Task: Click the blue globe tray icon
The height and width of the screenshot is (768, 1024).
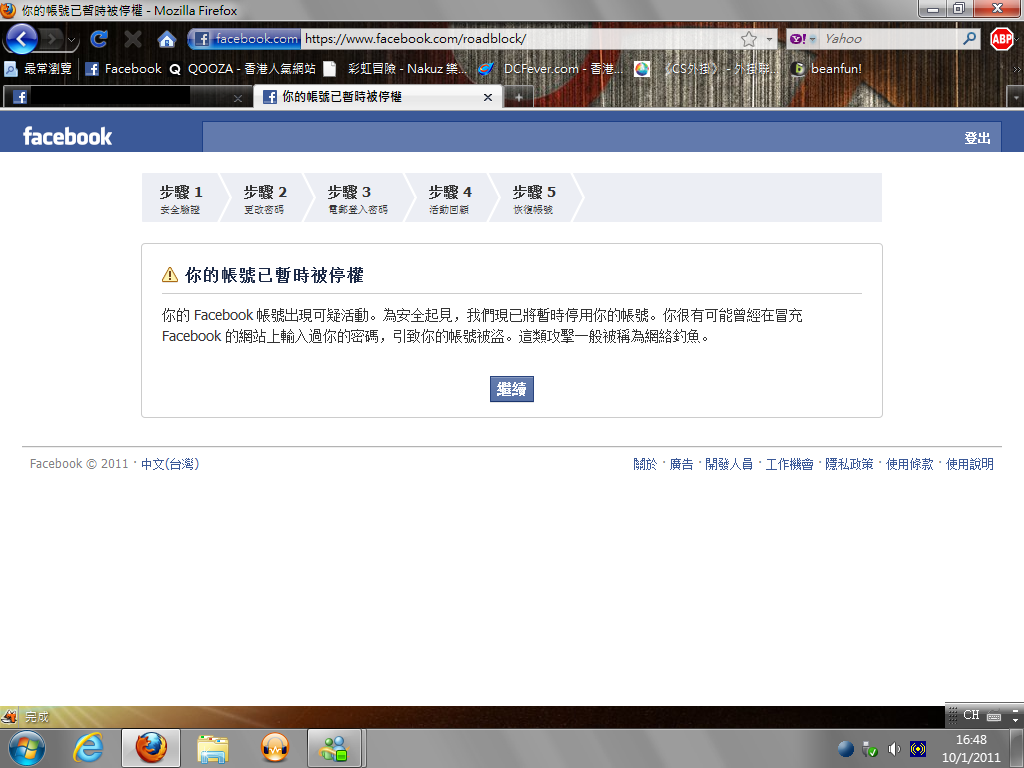Action: 846,749
